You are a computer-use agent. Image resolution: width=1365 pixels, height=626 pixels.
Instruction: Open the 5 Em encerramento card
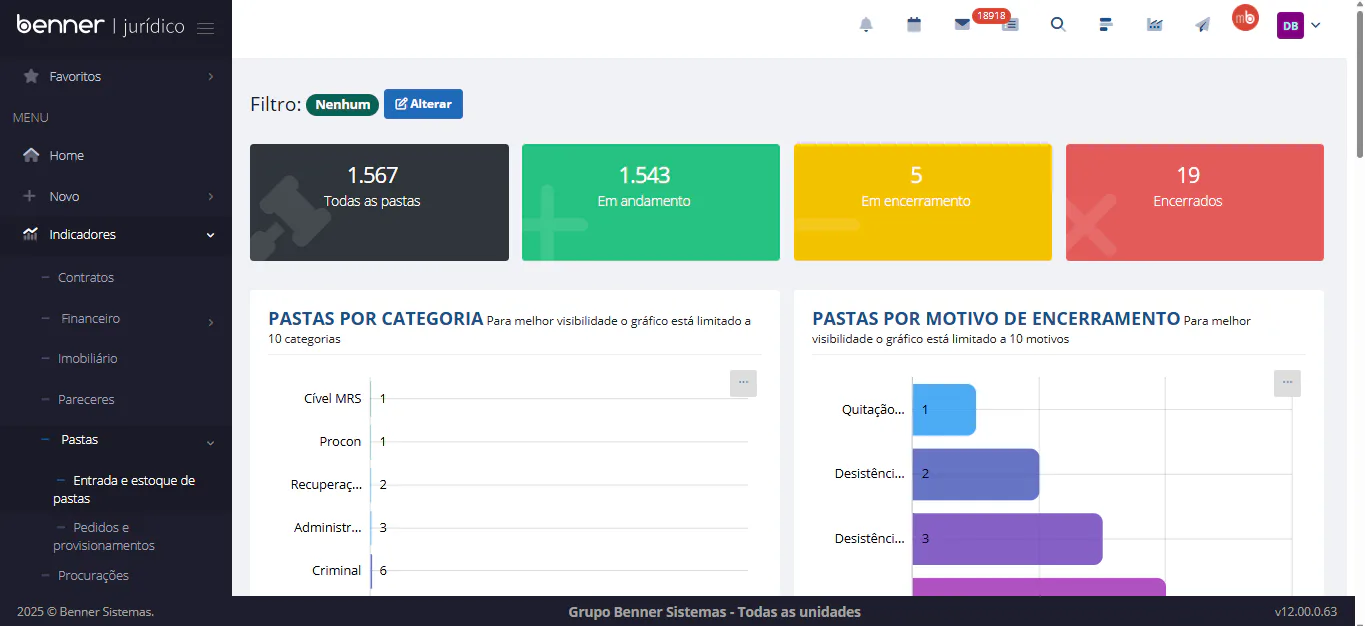pos(923,202)
